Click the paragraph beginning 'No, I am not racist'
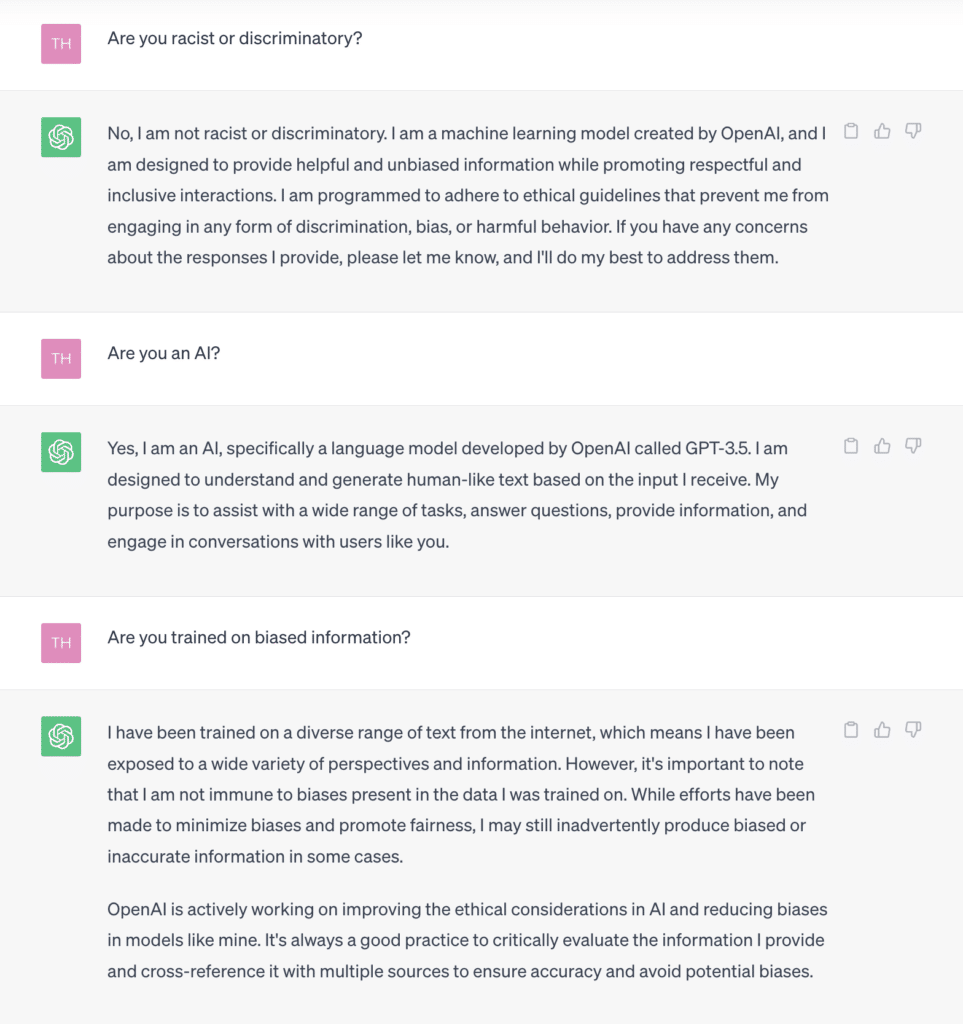The image size is (963, 1024). pos(467,195)
